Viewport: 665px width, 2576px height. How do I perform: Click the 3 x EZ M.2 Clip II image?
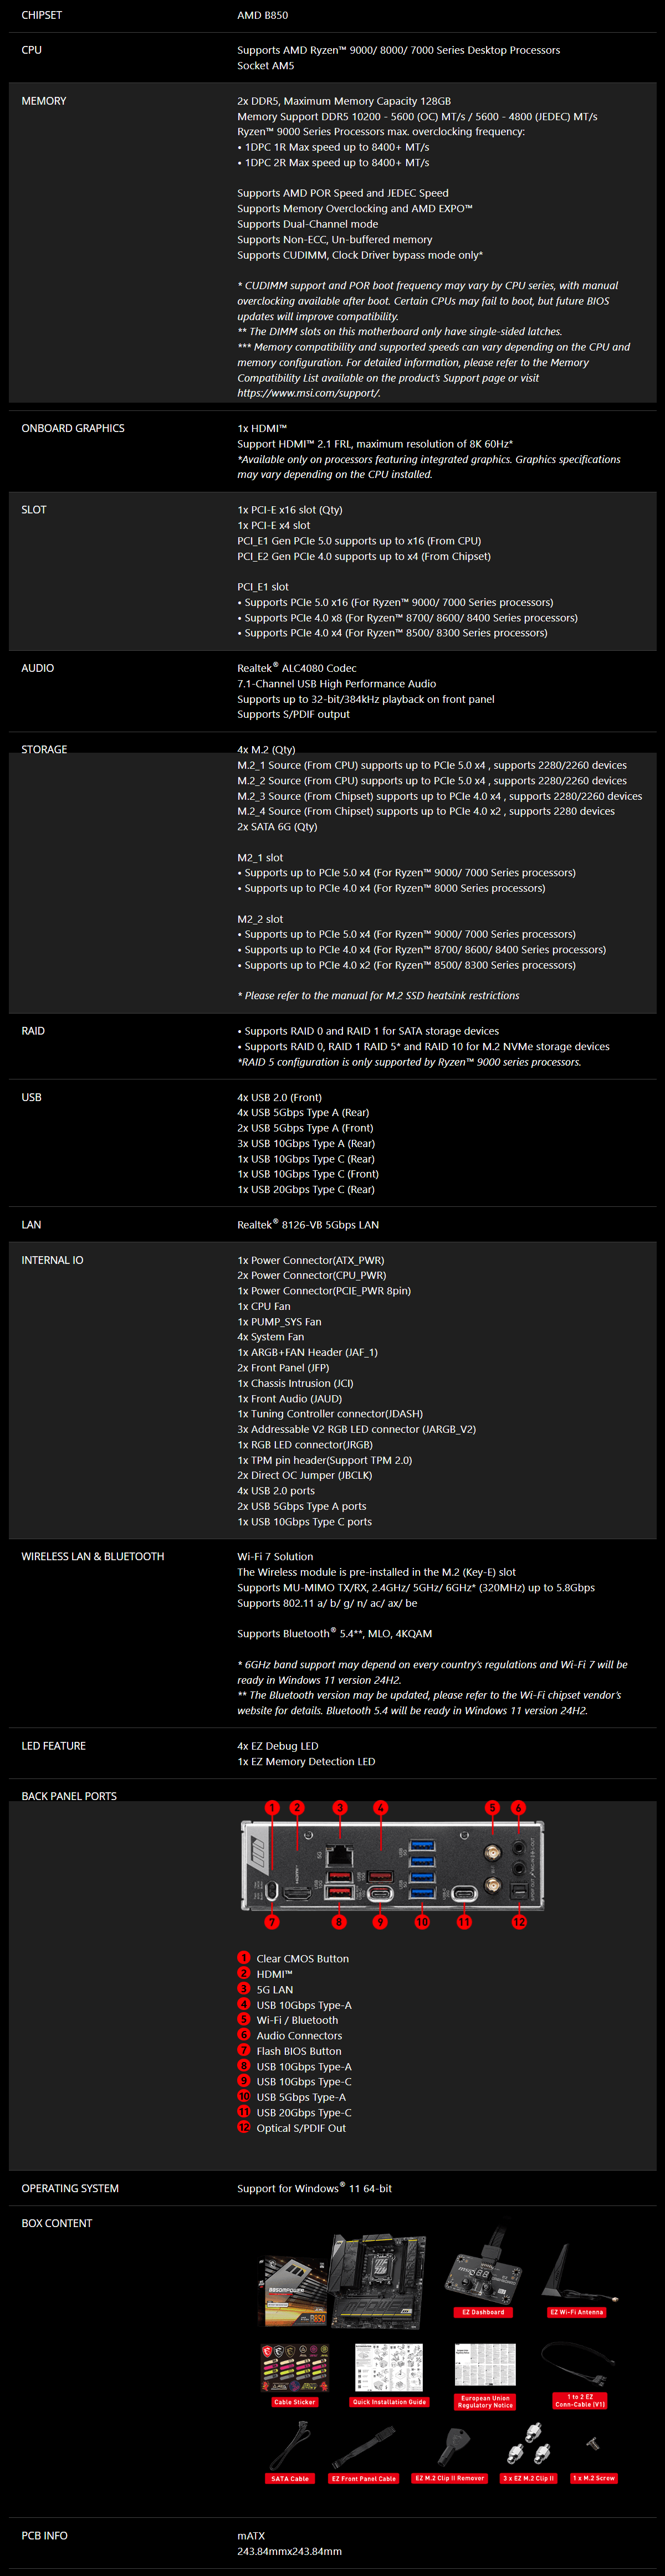coord(528,2444)
